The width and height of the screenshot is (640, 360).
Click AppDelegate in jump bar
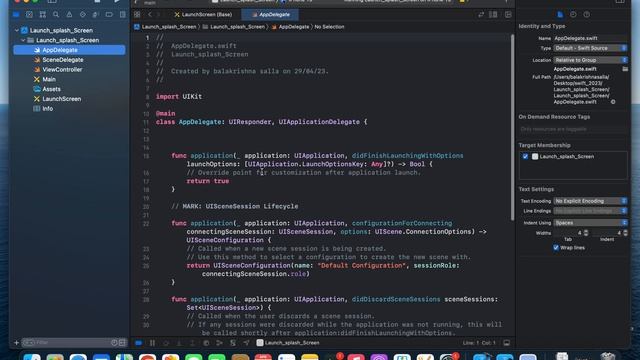coord(290,27)
